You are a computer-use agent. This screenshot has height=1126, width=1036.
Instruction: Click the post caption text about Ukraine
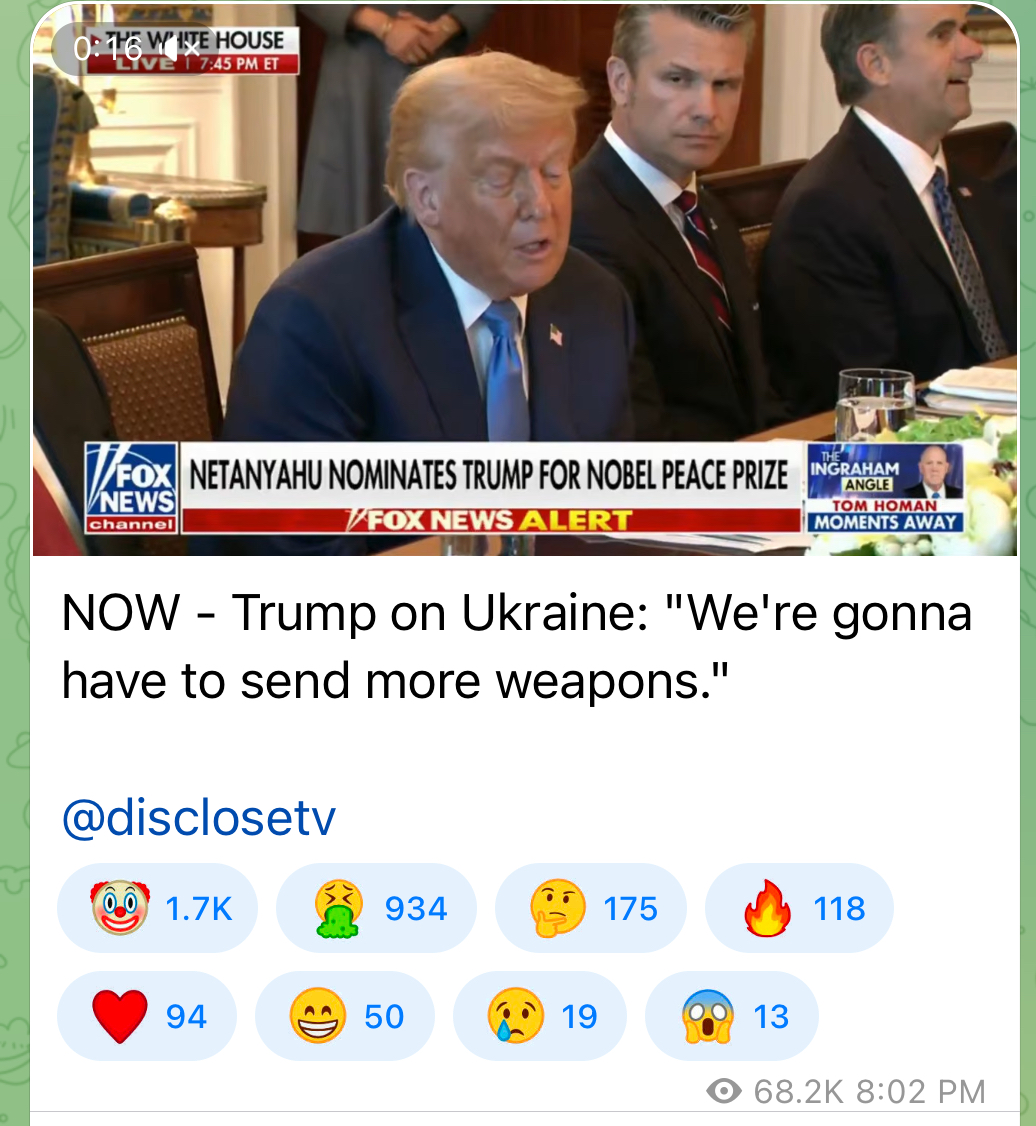coord(517,646)
